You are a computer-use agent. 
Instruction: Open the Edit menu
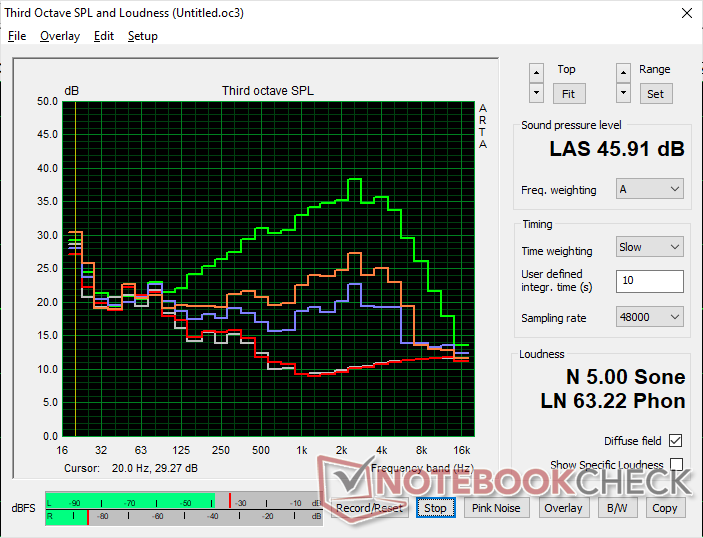tap(104, 36)
